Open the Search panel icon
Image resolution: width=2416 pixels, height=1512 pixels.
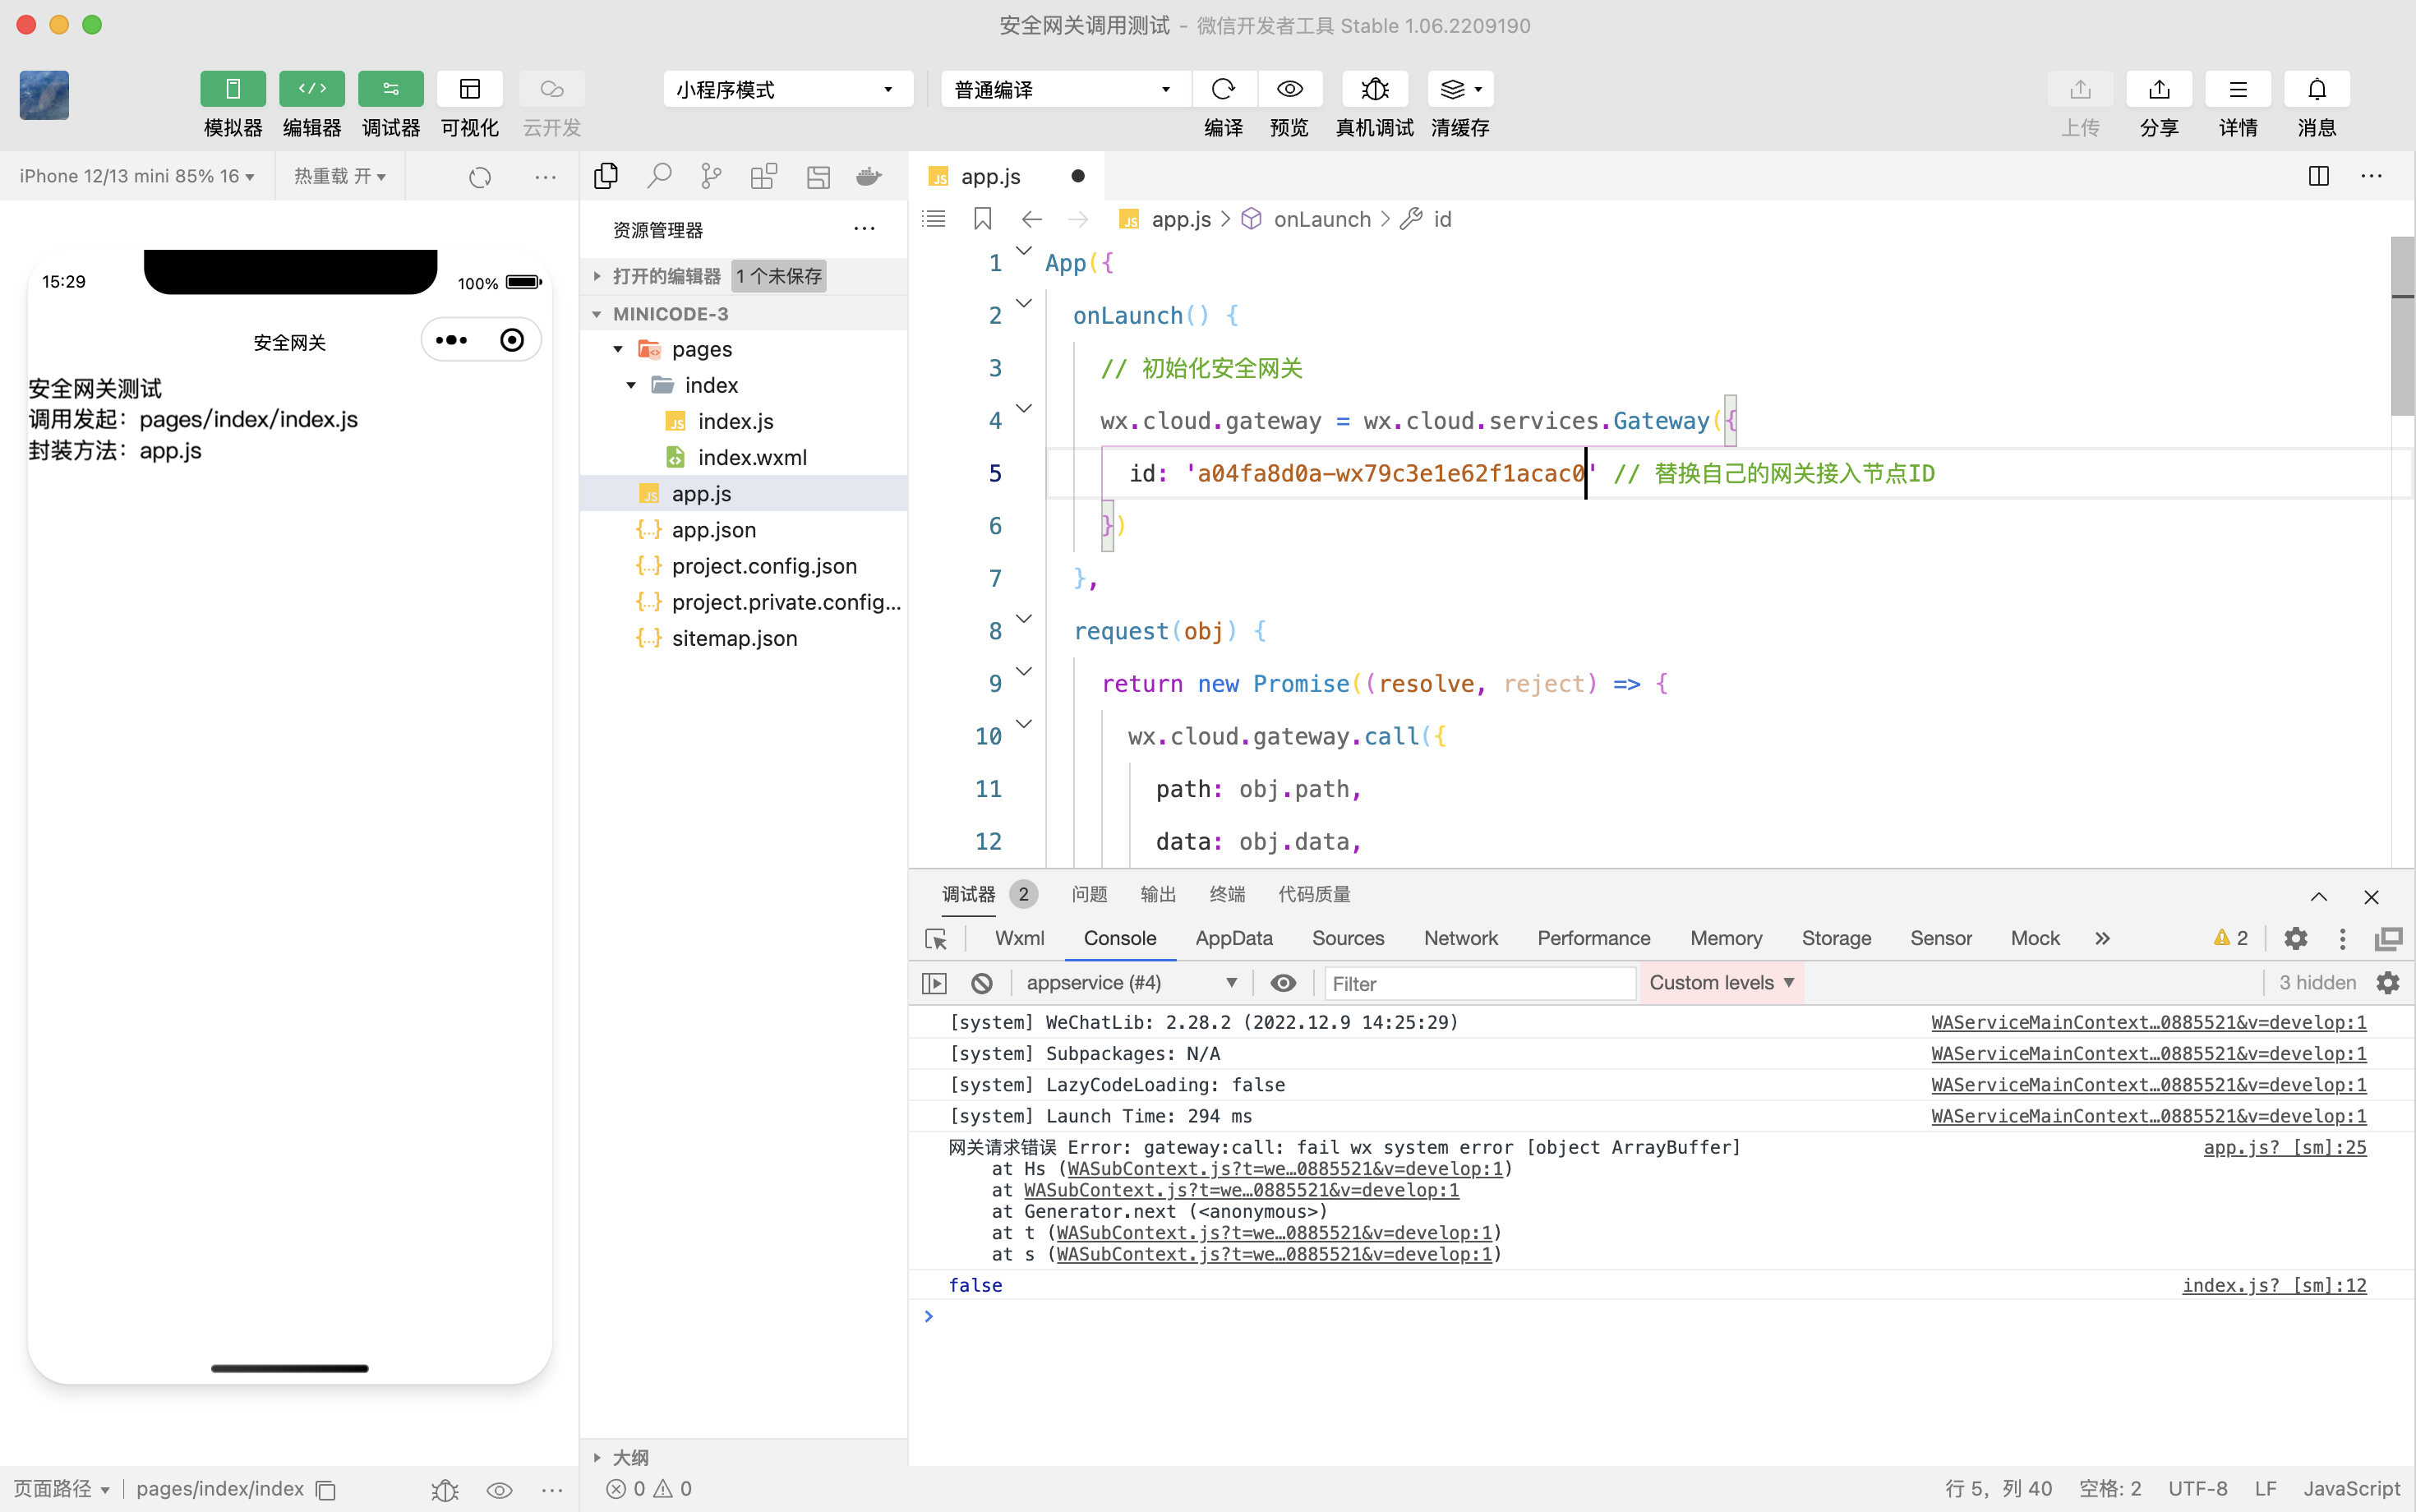pos(658,177)
